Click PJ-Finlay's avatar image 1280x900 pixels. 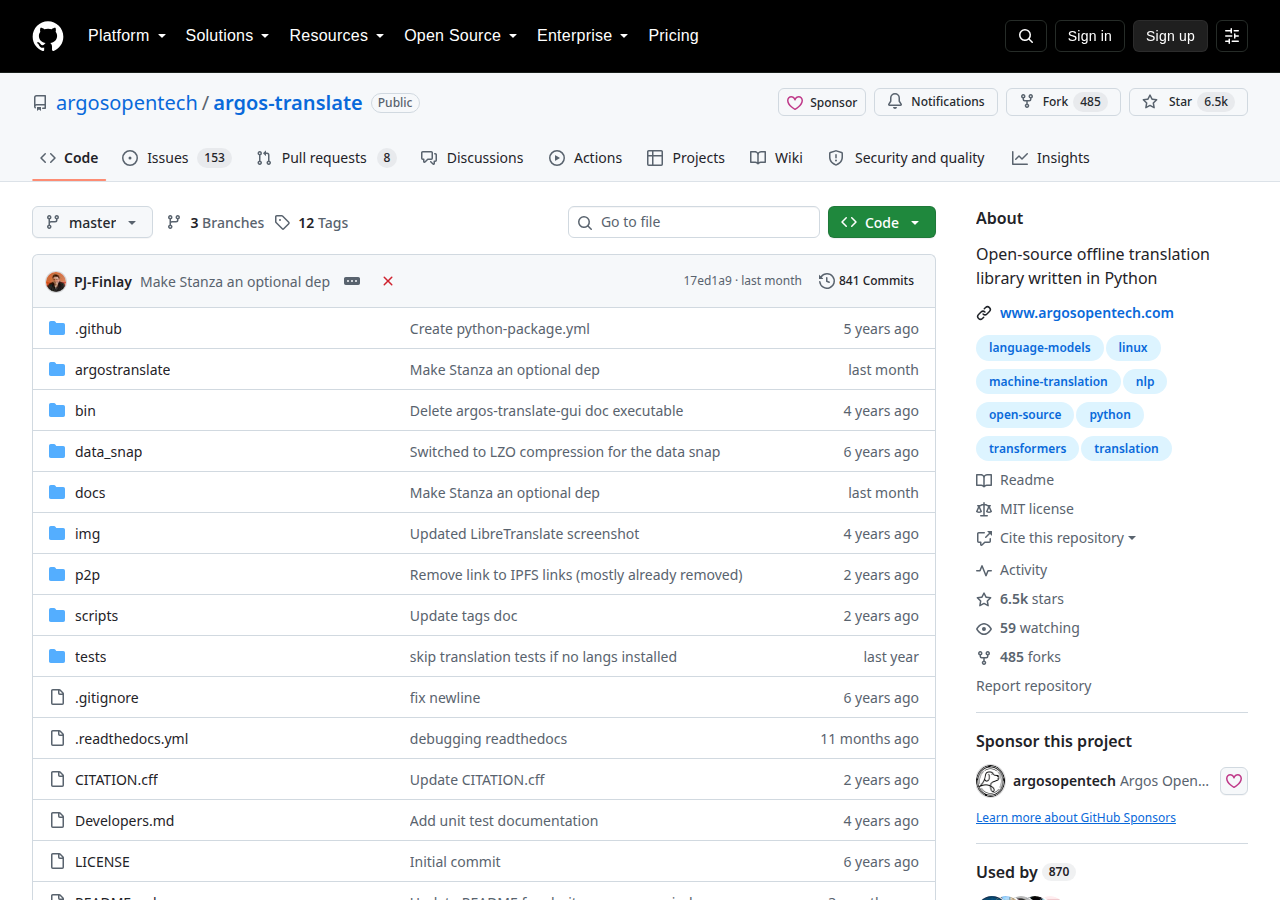pyautogui.click(x=56, y=281)
